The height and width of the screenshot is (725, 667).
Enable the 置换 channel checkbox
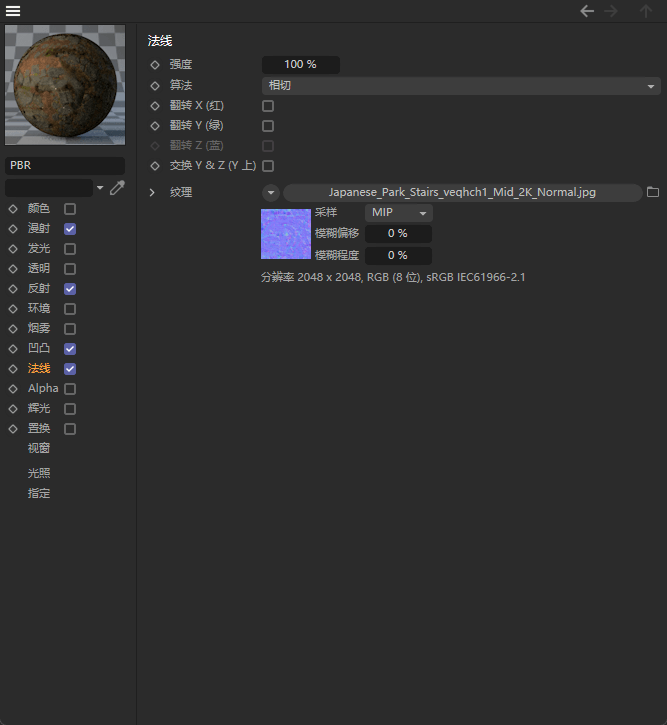[x=70, y=429]
